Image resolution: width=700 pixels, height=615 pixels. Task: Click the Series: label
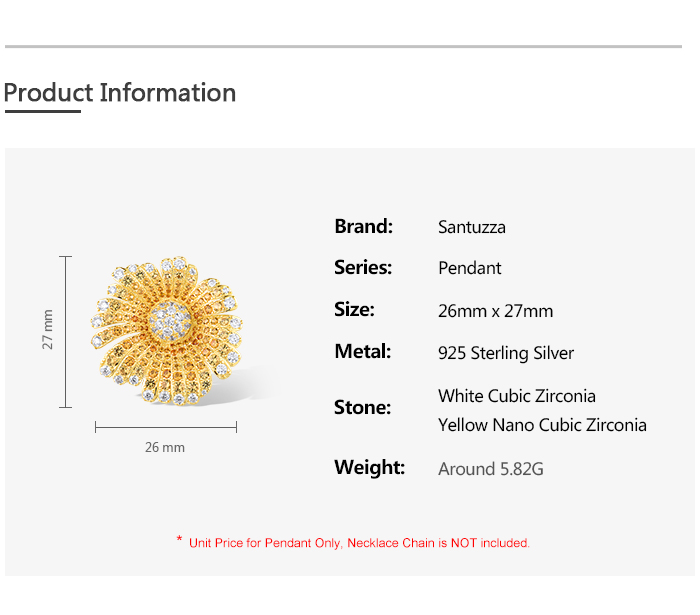click(363, 268)
